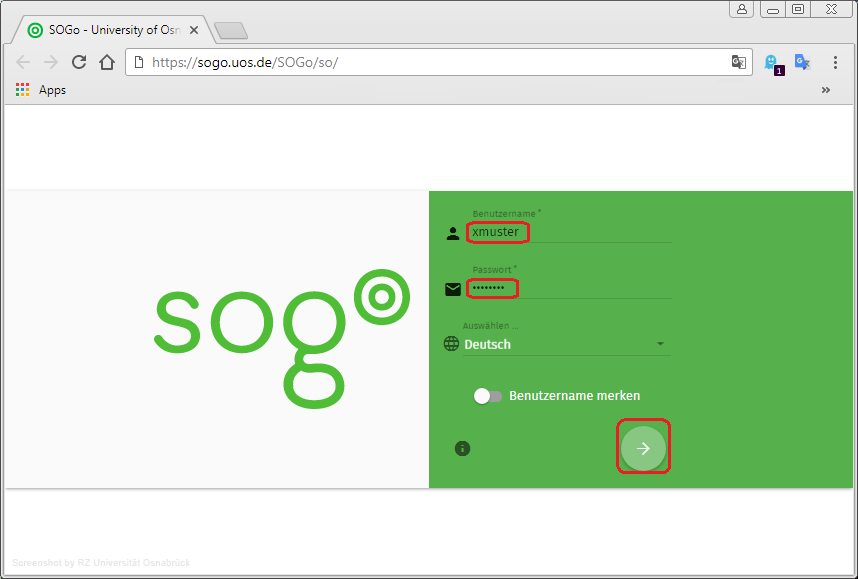The width and height of the screenshot is (858, 579).
Task: Close the SOGo browser tab
Action: [x=194, y=31]
